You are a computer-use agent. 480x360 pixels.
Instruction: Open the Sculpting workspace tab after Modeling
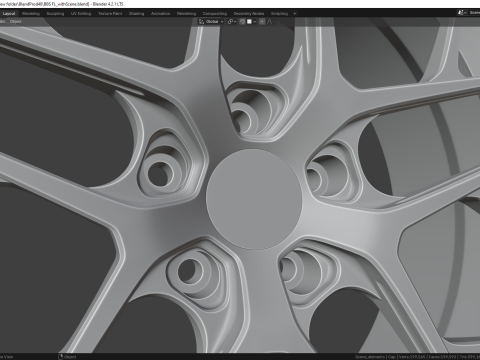click(55, 14)
